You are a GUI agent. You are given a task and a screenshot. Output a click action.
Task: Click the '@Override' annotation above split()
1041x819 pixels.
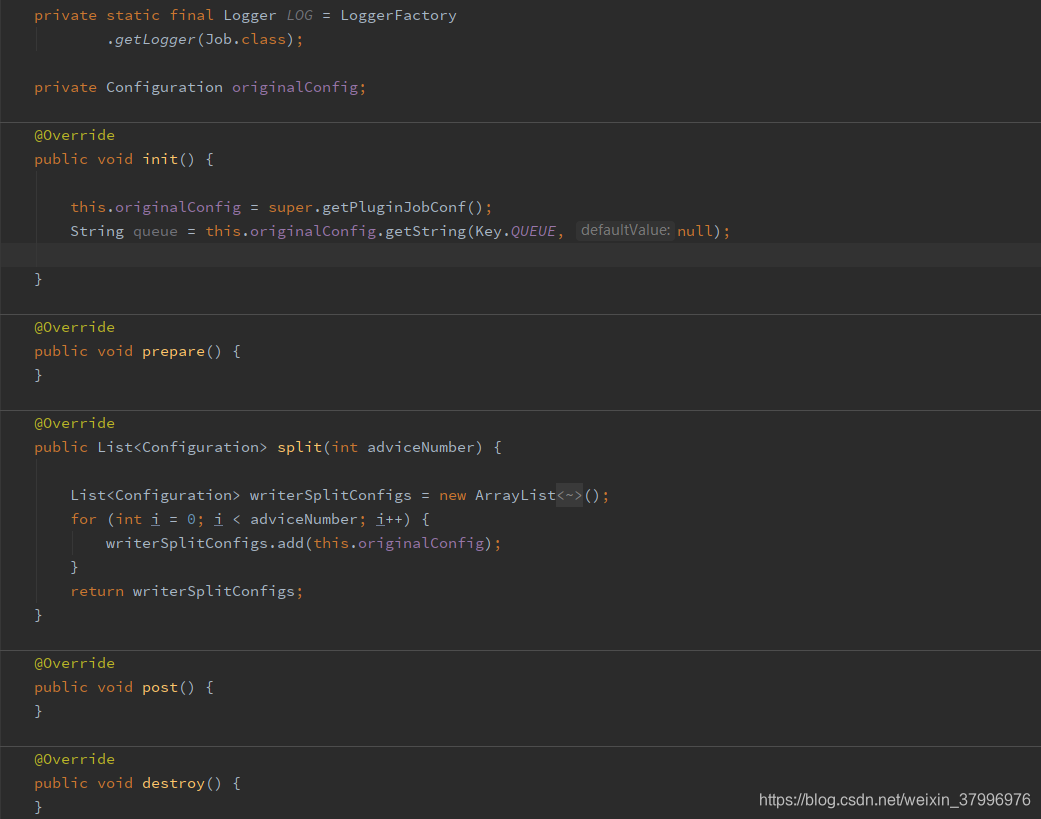pyautogui.click(x=74, y=423)
